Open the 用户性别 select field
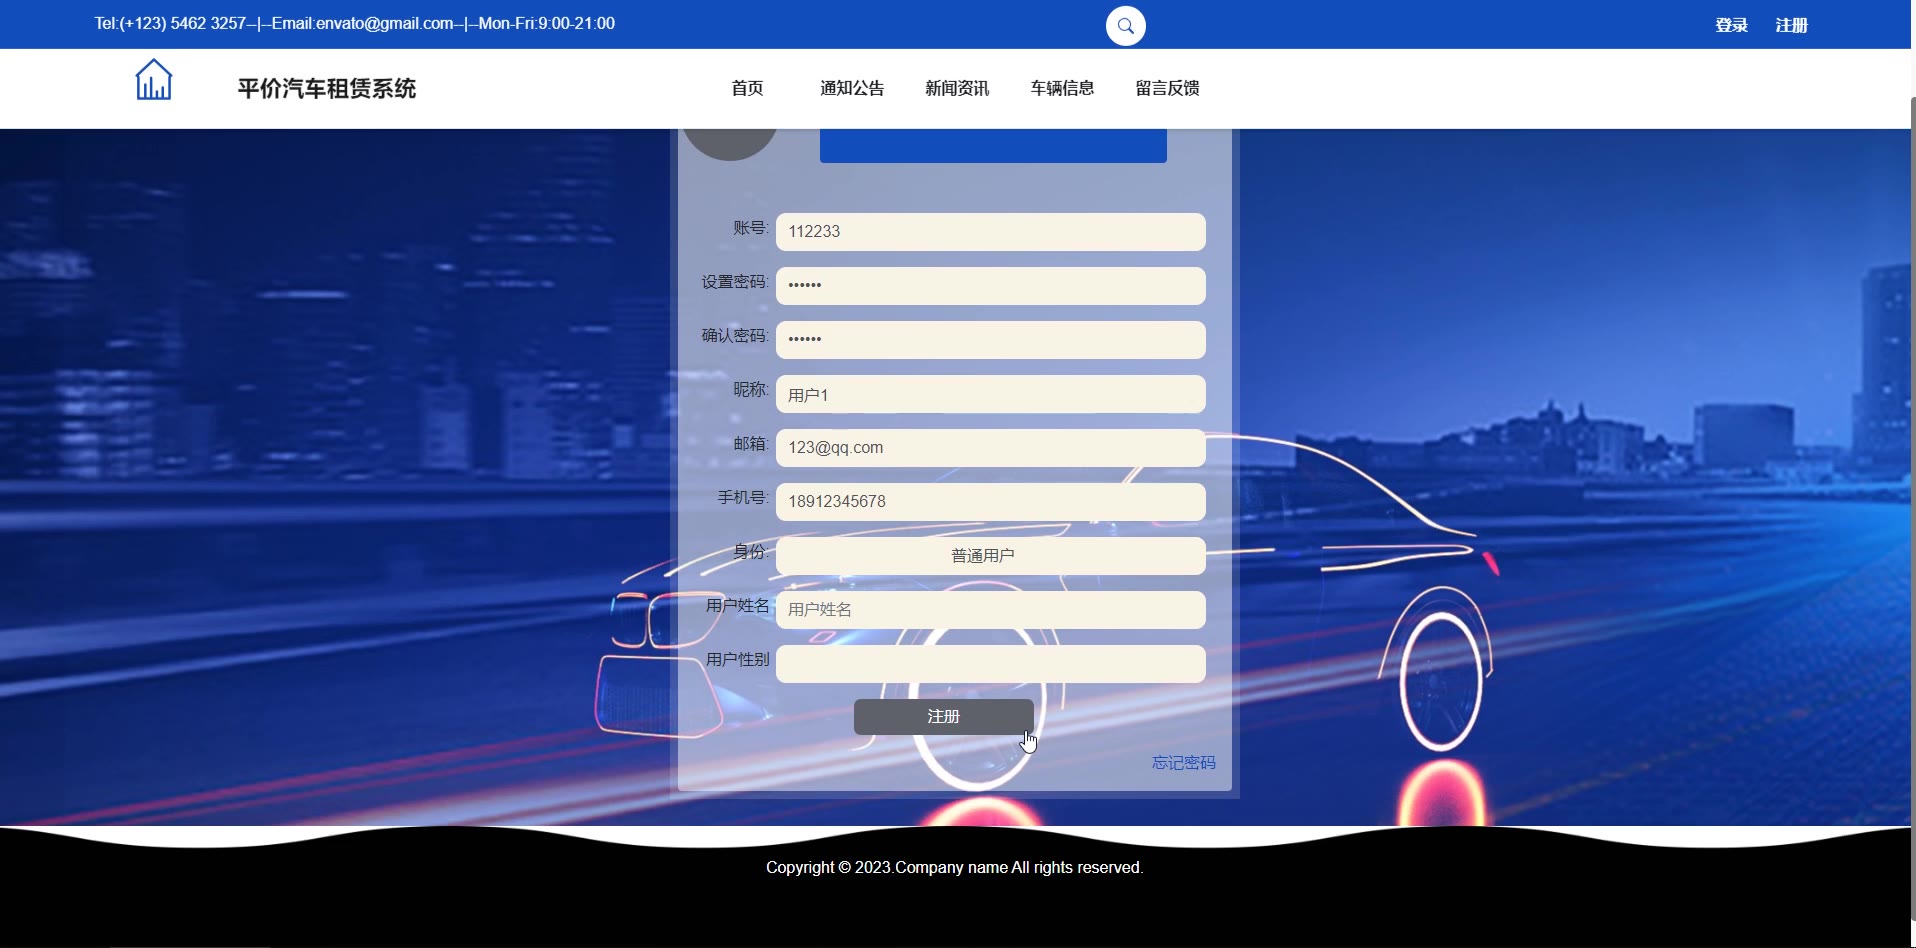Screen dimensions: 1916x948 [x=991, y=664]
